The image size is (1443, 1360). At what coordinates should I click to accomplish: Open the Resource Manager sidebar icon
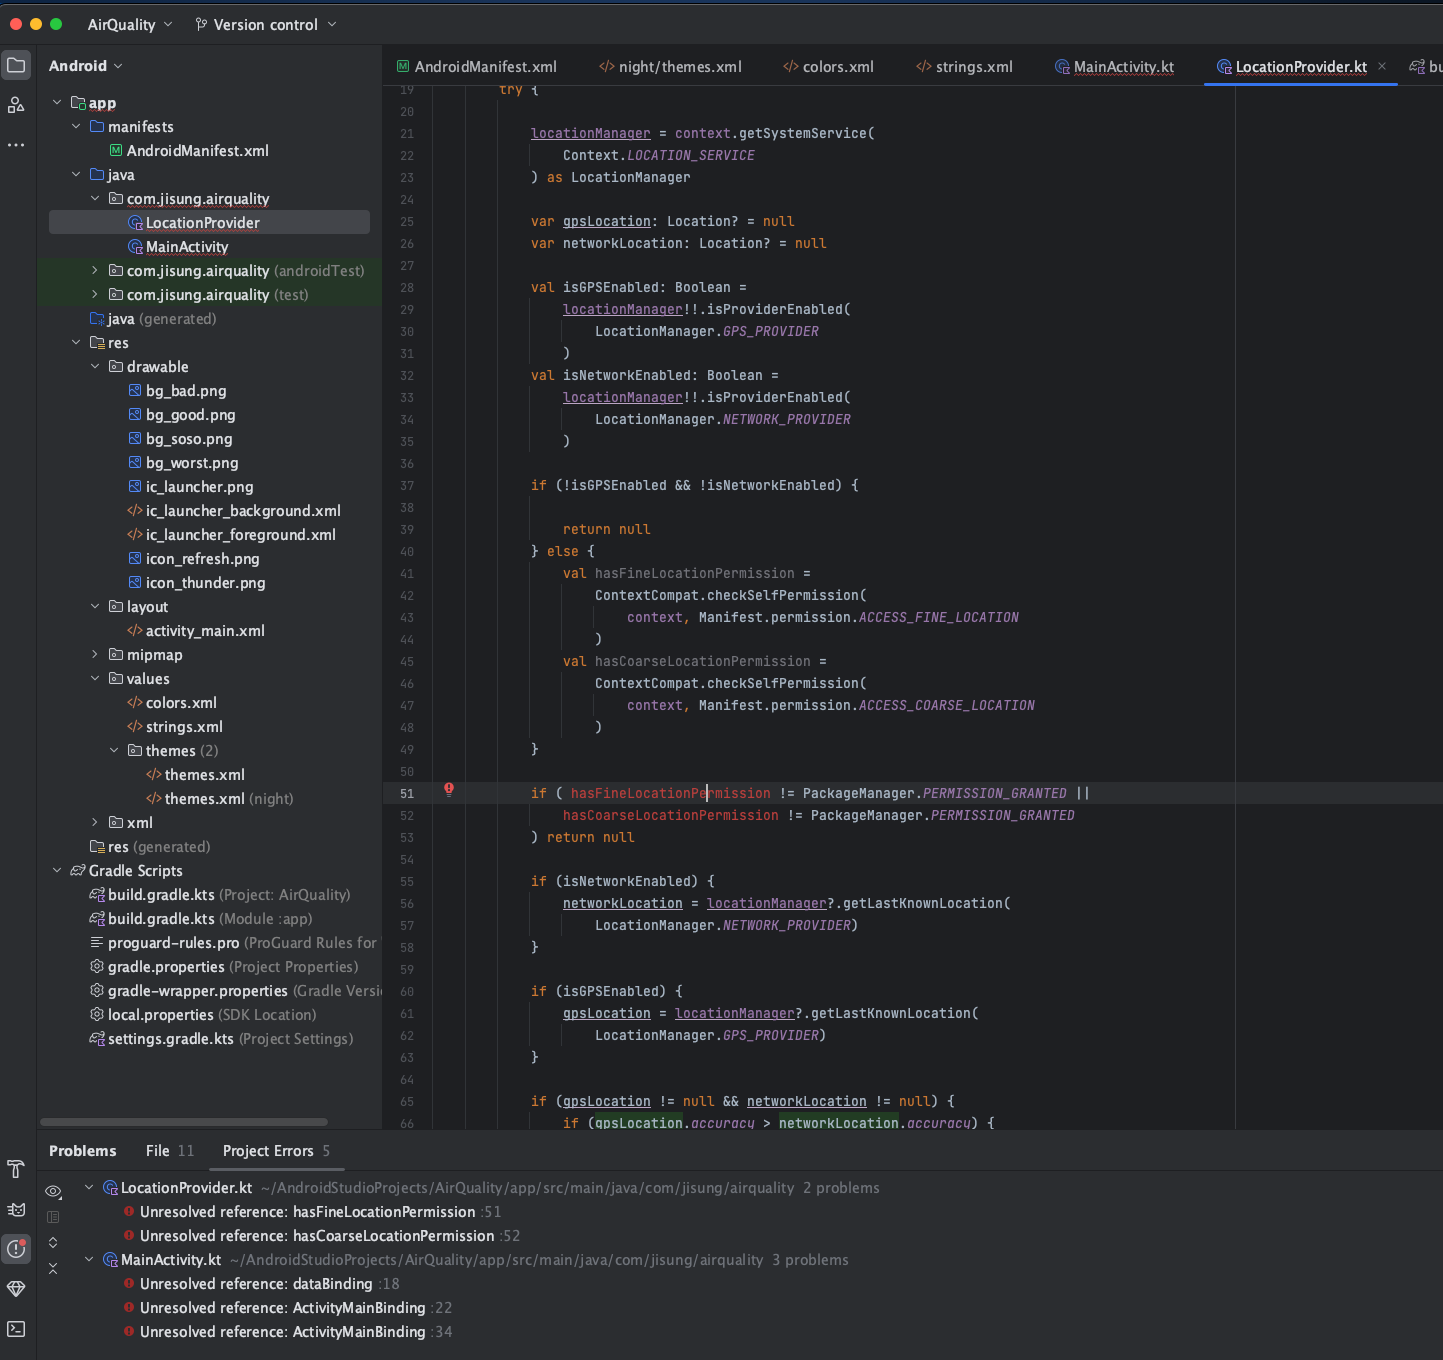pos(16,105)
